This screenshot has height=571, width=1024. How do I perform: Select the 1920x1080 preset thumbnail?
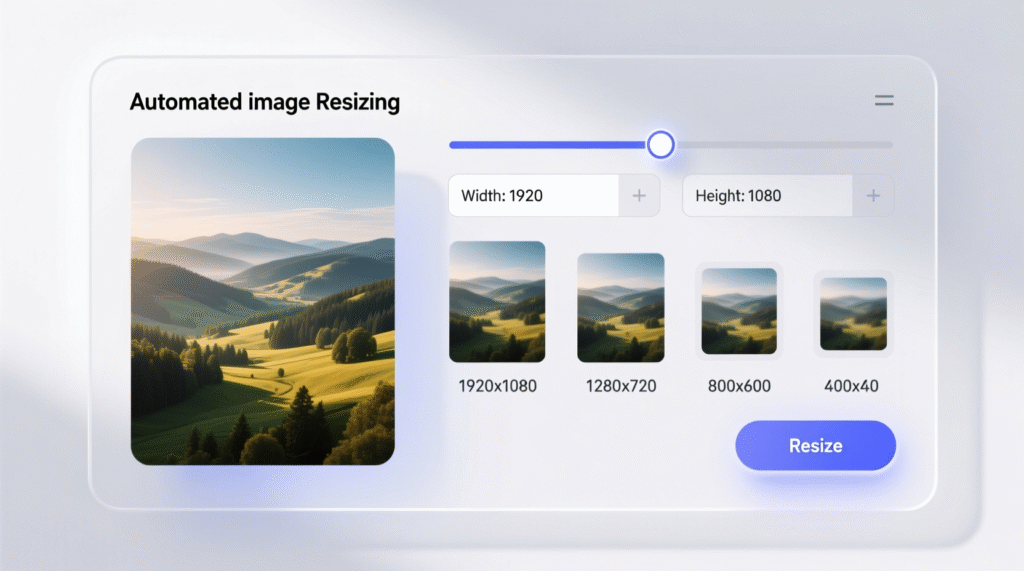[x=497, y=302]
